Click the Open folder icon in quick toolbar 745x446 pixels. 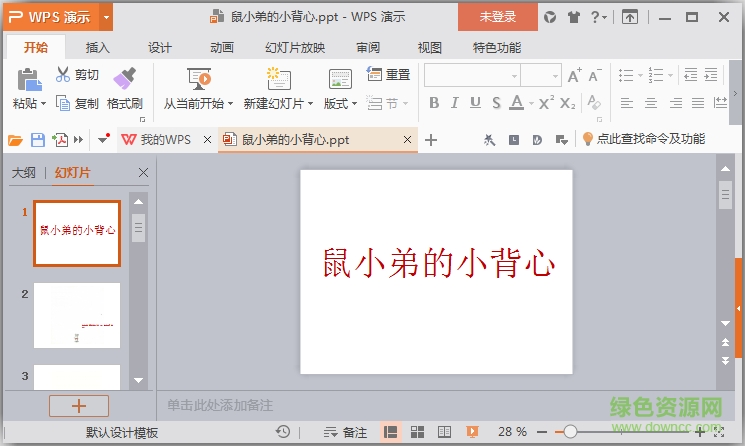15,140
